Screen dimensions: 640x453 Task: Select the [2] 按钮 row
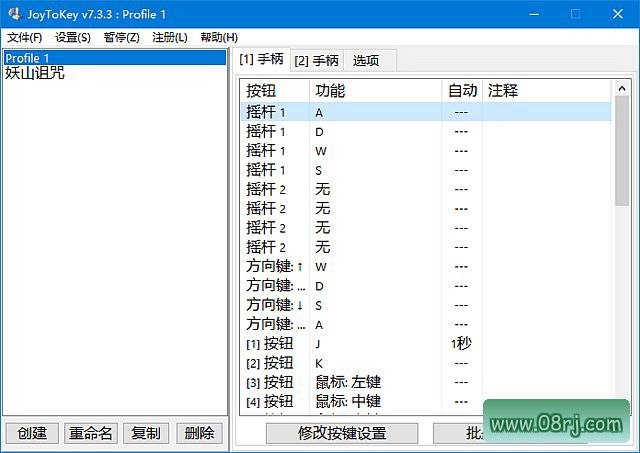pos(426,363)
